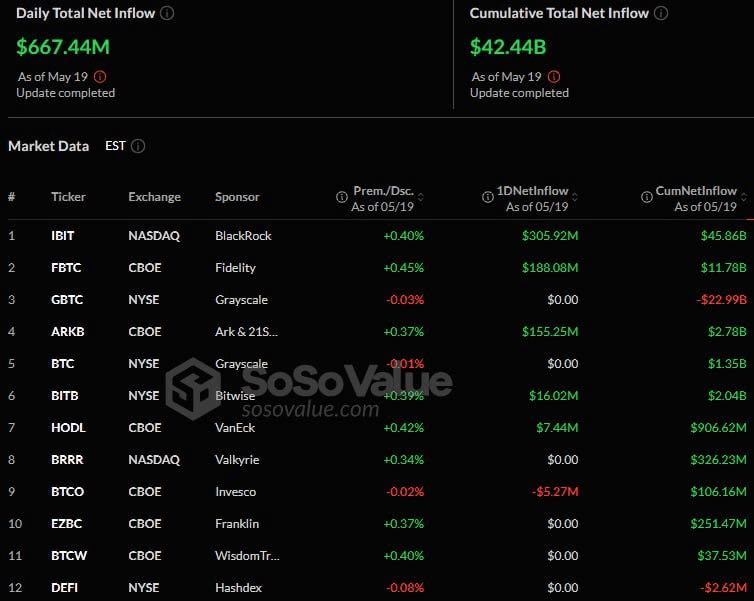
Task: Click FBTC's +0.45% premium value
Action: click(x=403, y=267)
